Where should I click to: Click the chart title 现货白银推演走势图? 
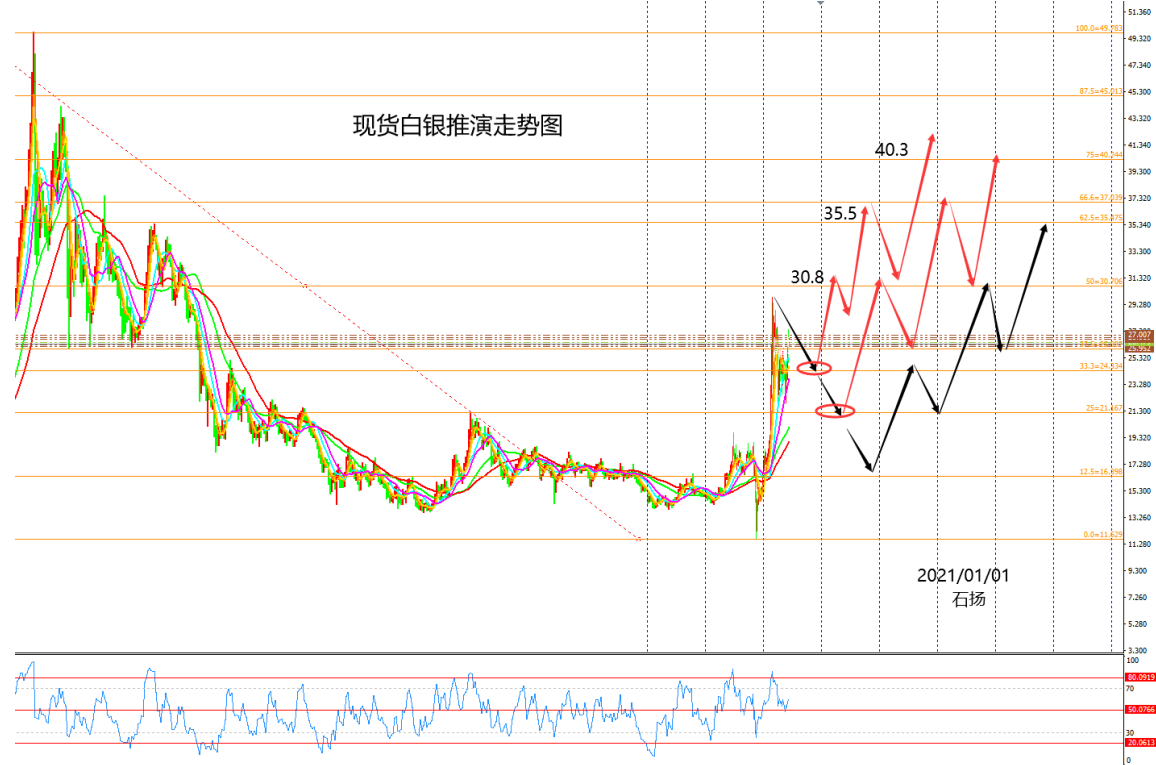click(458, 125)
